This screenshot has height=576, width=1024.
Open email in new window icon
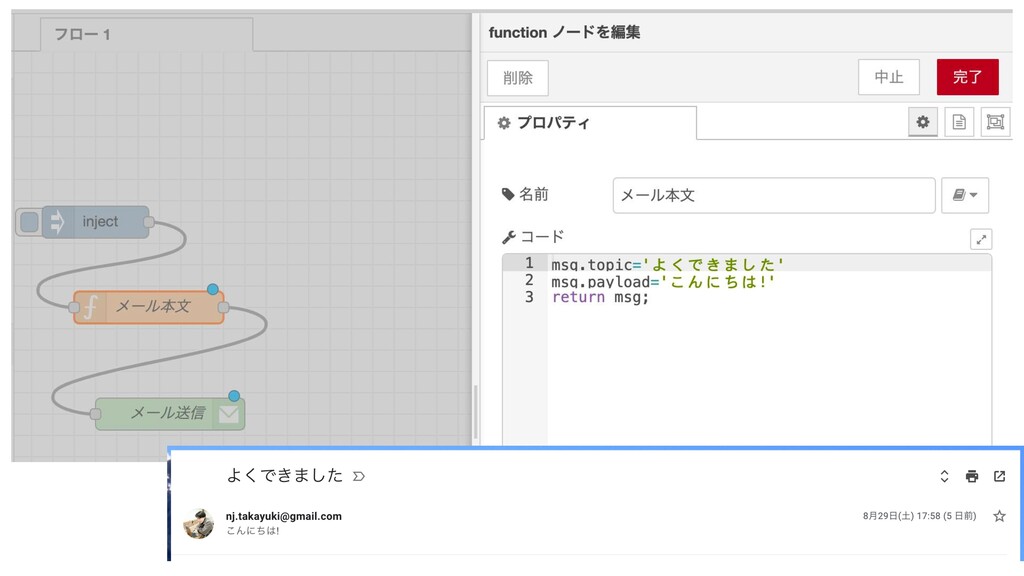click(x=999, y=476)
